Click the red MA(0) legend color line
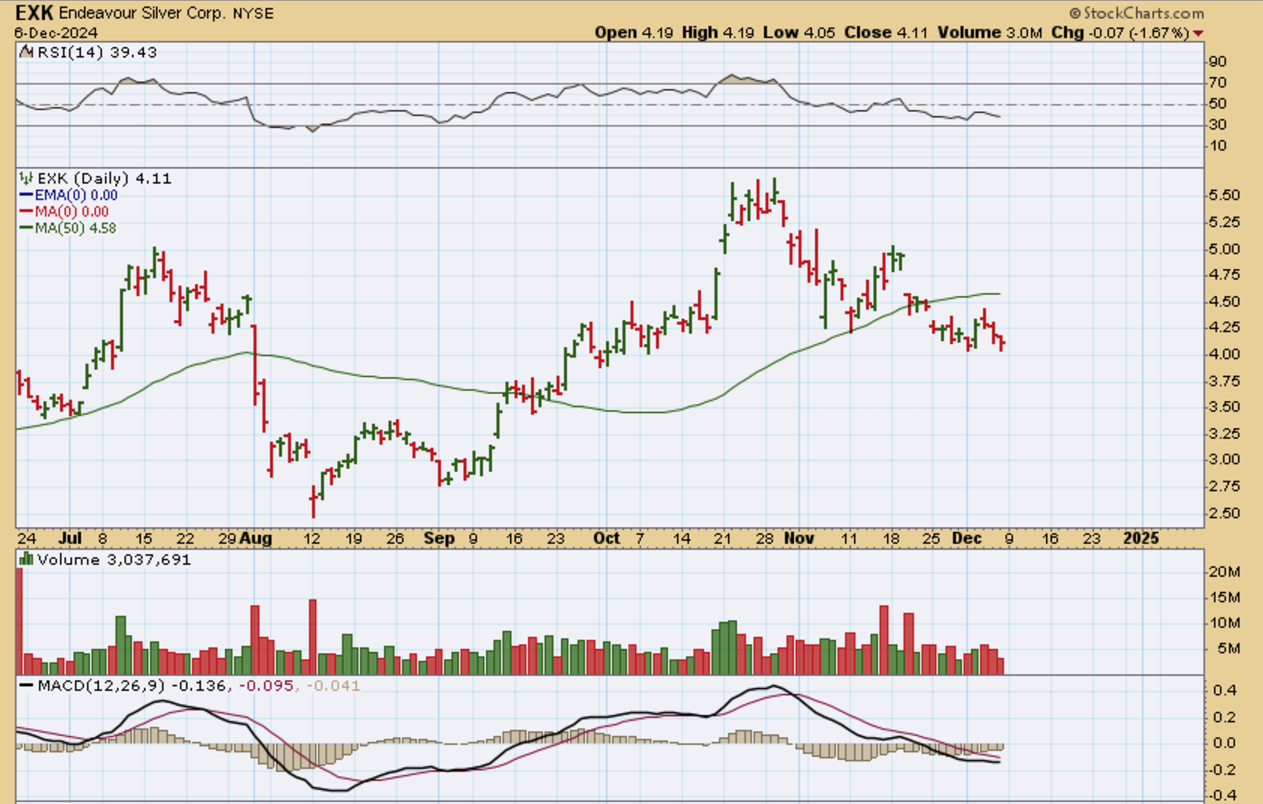Image resolution: width=1263 pixels, height=804 pixels. pyautogui.click(x=26, y=212)
